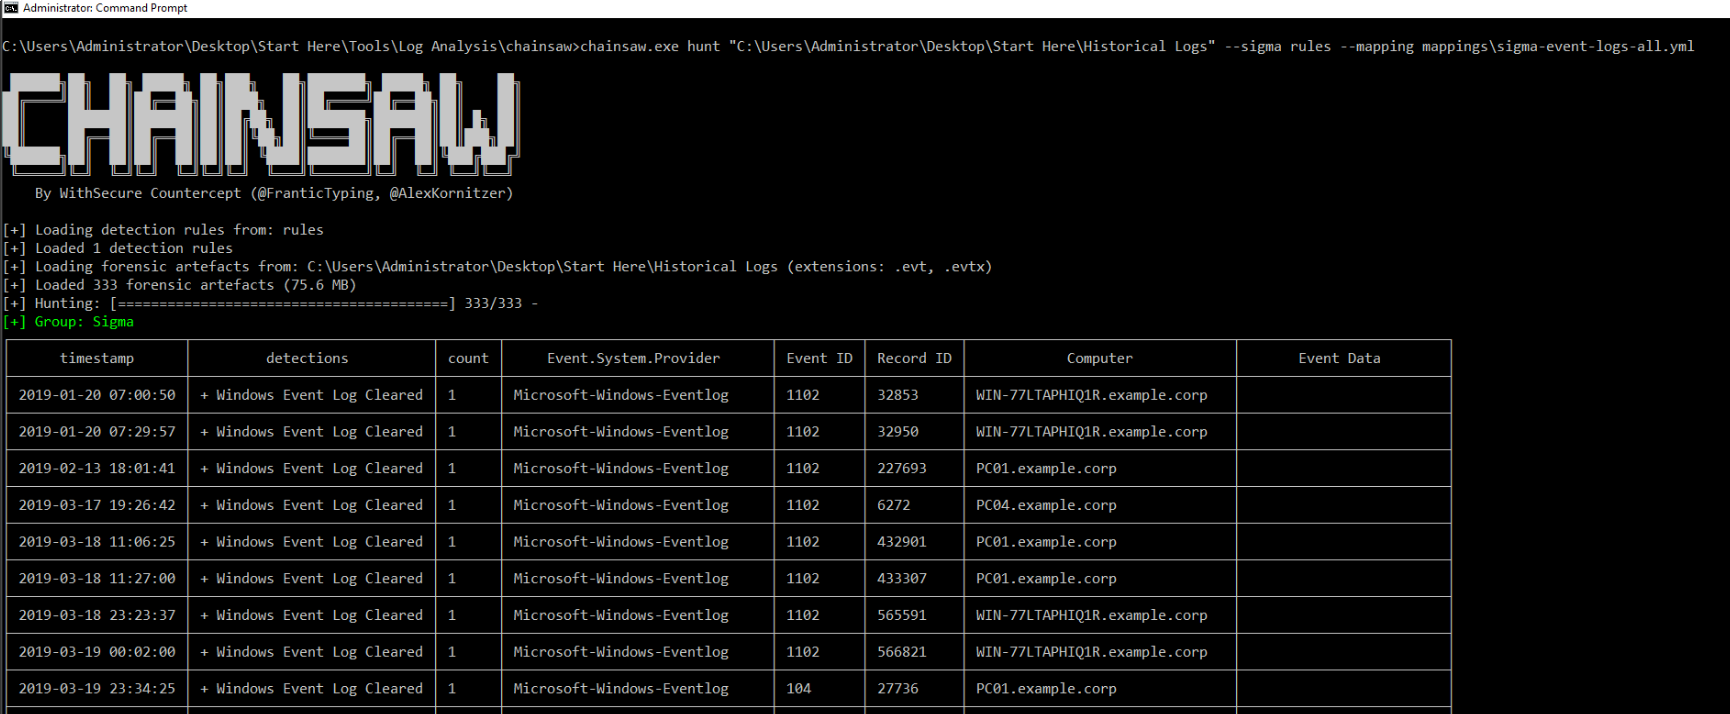
Task: Click 'Loading forensic artefacts from' line
Action: pyautogui.click(x=498, y=267)
